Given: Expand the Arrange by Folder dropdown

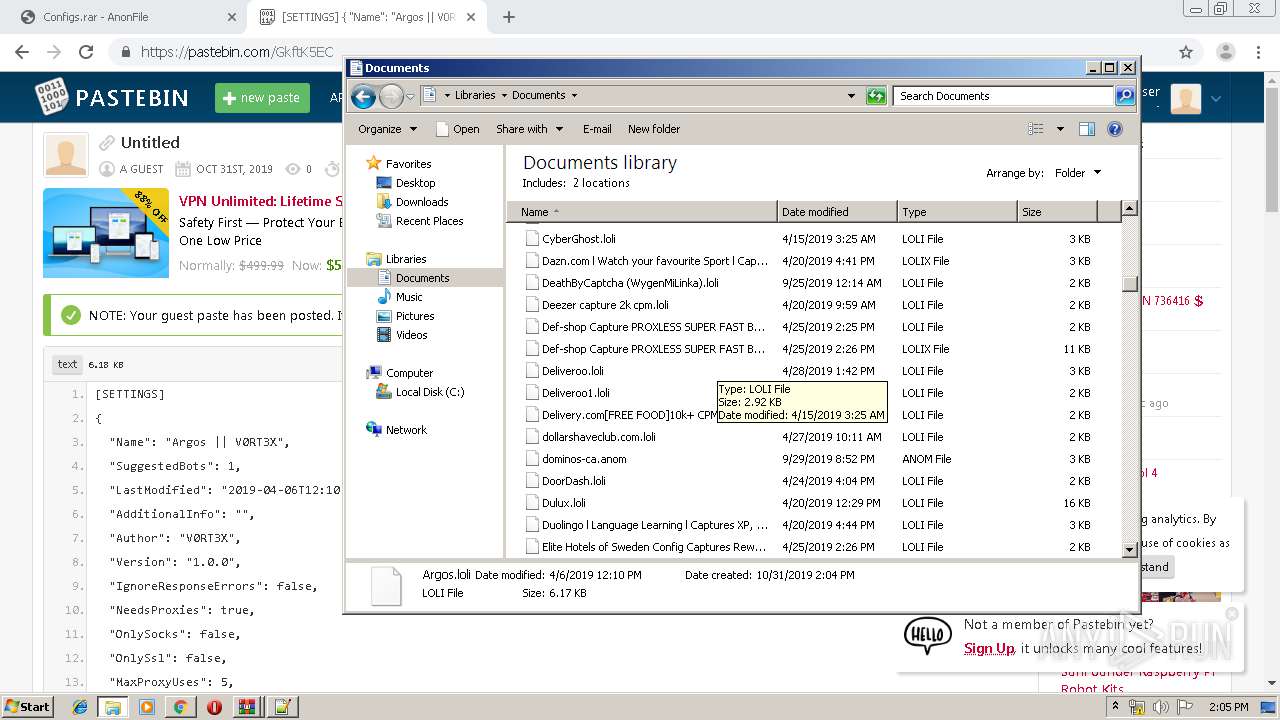Looking at the screenshot, I should click(x=1078, y=173).
